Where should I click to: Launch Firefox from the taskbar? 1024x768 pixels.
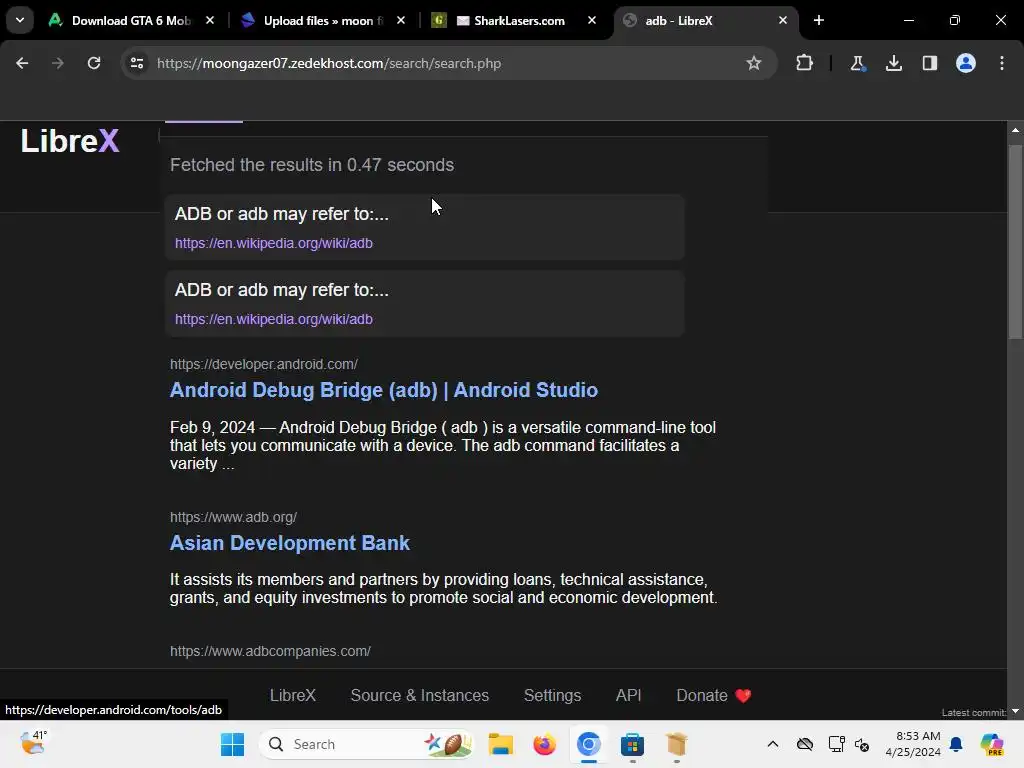click(544, 744)
